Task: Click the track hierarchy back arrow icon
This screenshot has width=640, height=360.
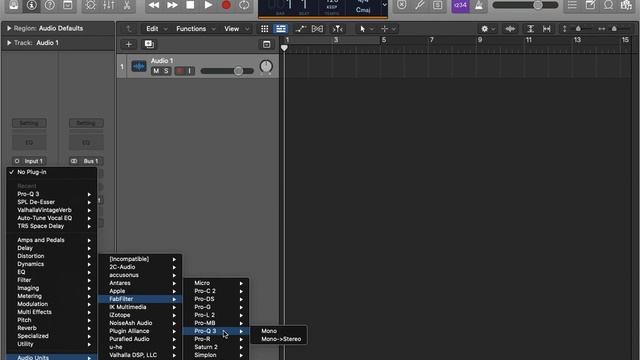Action: click(x=129, y=29)
